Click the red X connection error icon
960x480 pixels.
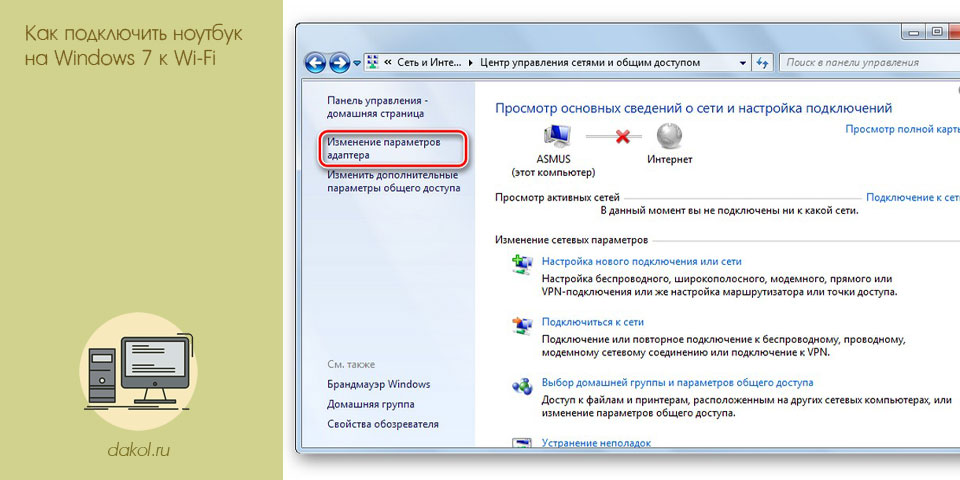[x=623, y=136]
